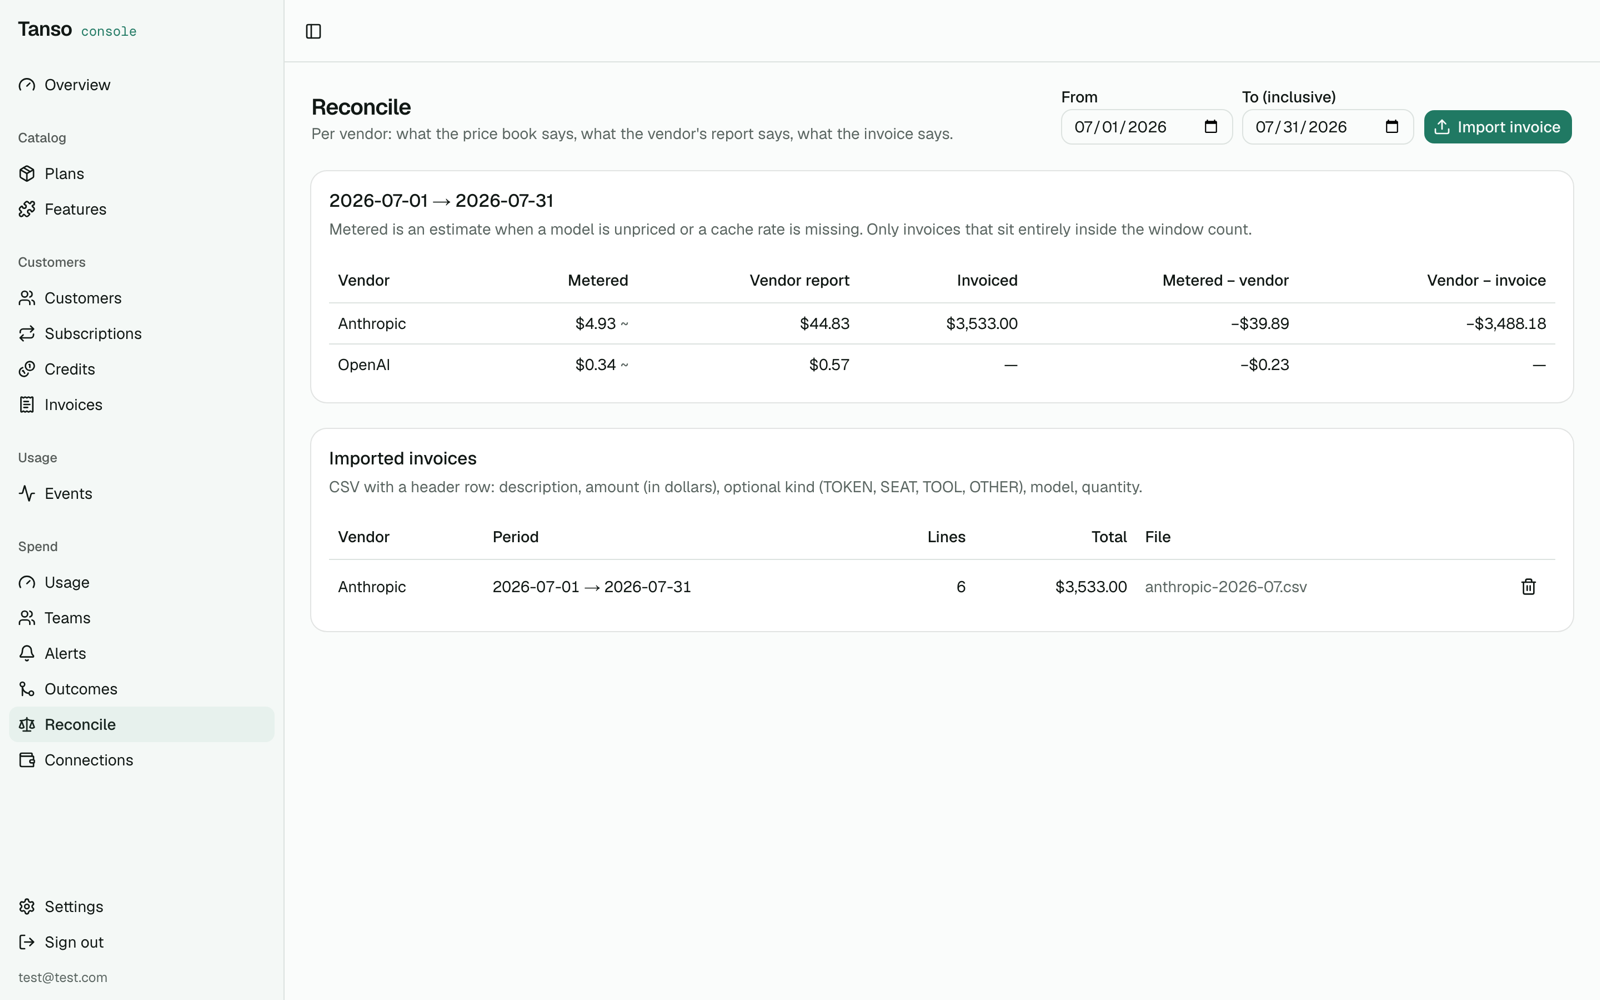Open the Alerts link
Viewport: 1600px width, 1000px height.
142,654
